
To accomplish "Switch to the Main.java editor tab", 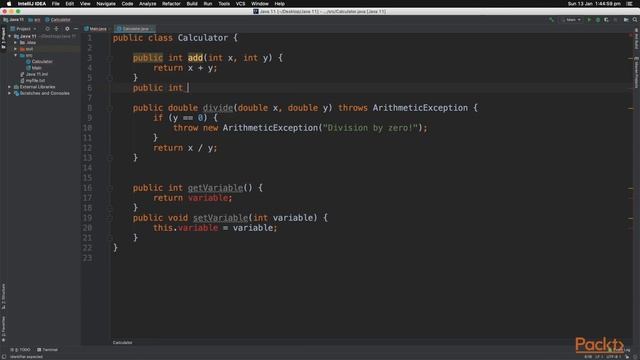I will tap(98, 29).
